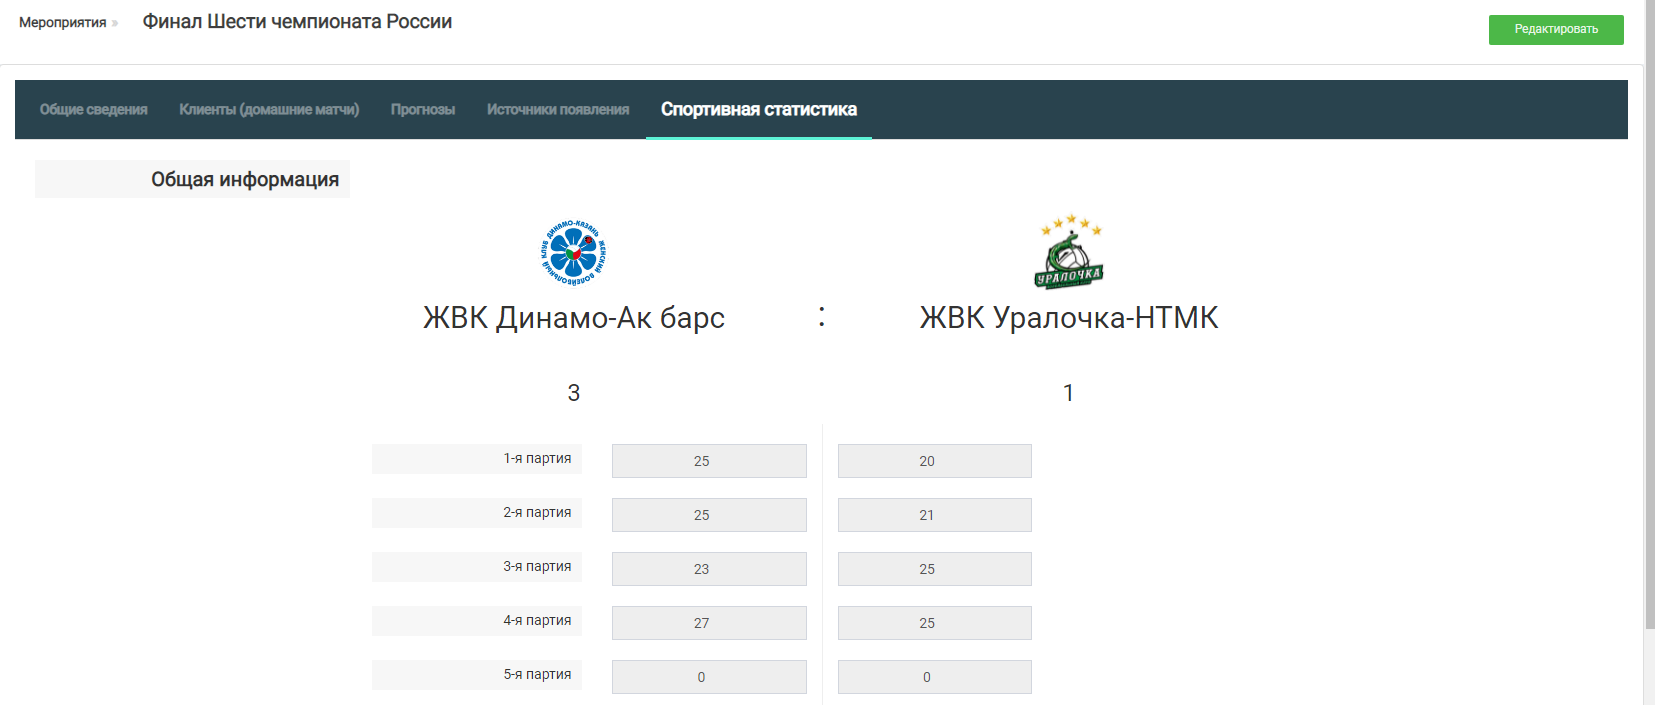Click the ЖВК Уралочка-НТМК team name
Viewport: 1655px width, 705px height.
tap(1069, 318)
